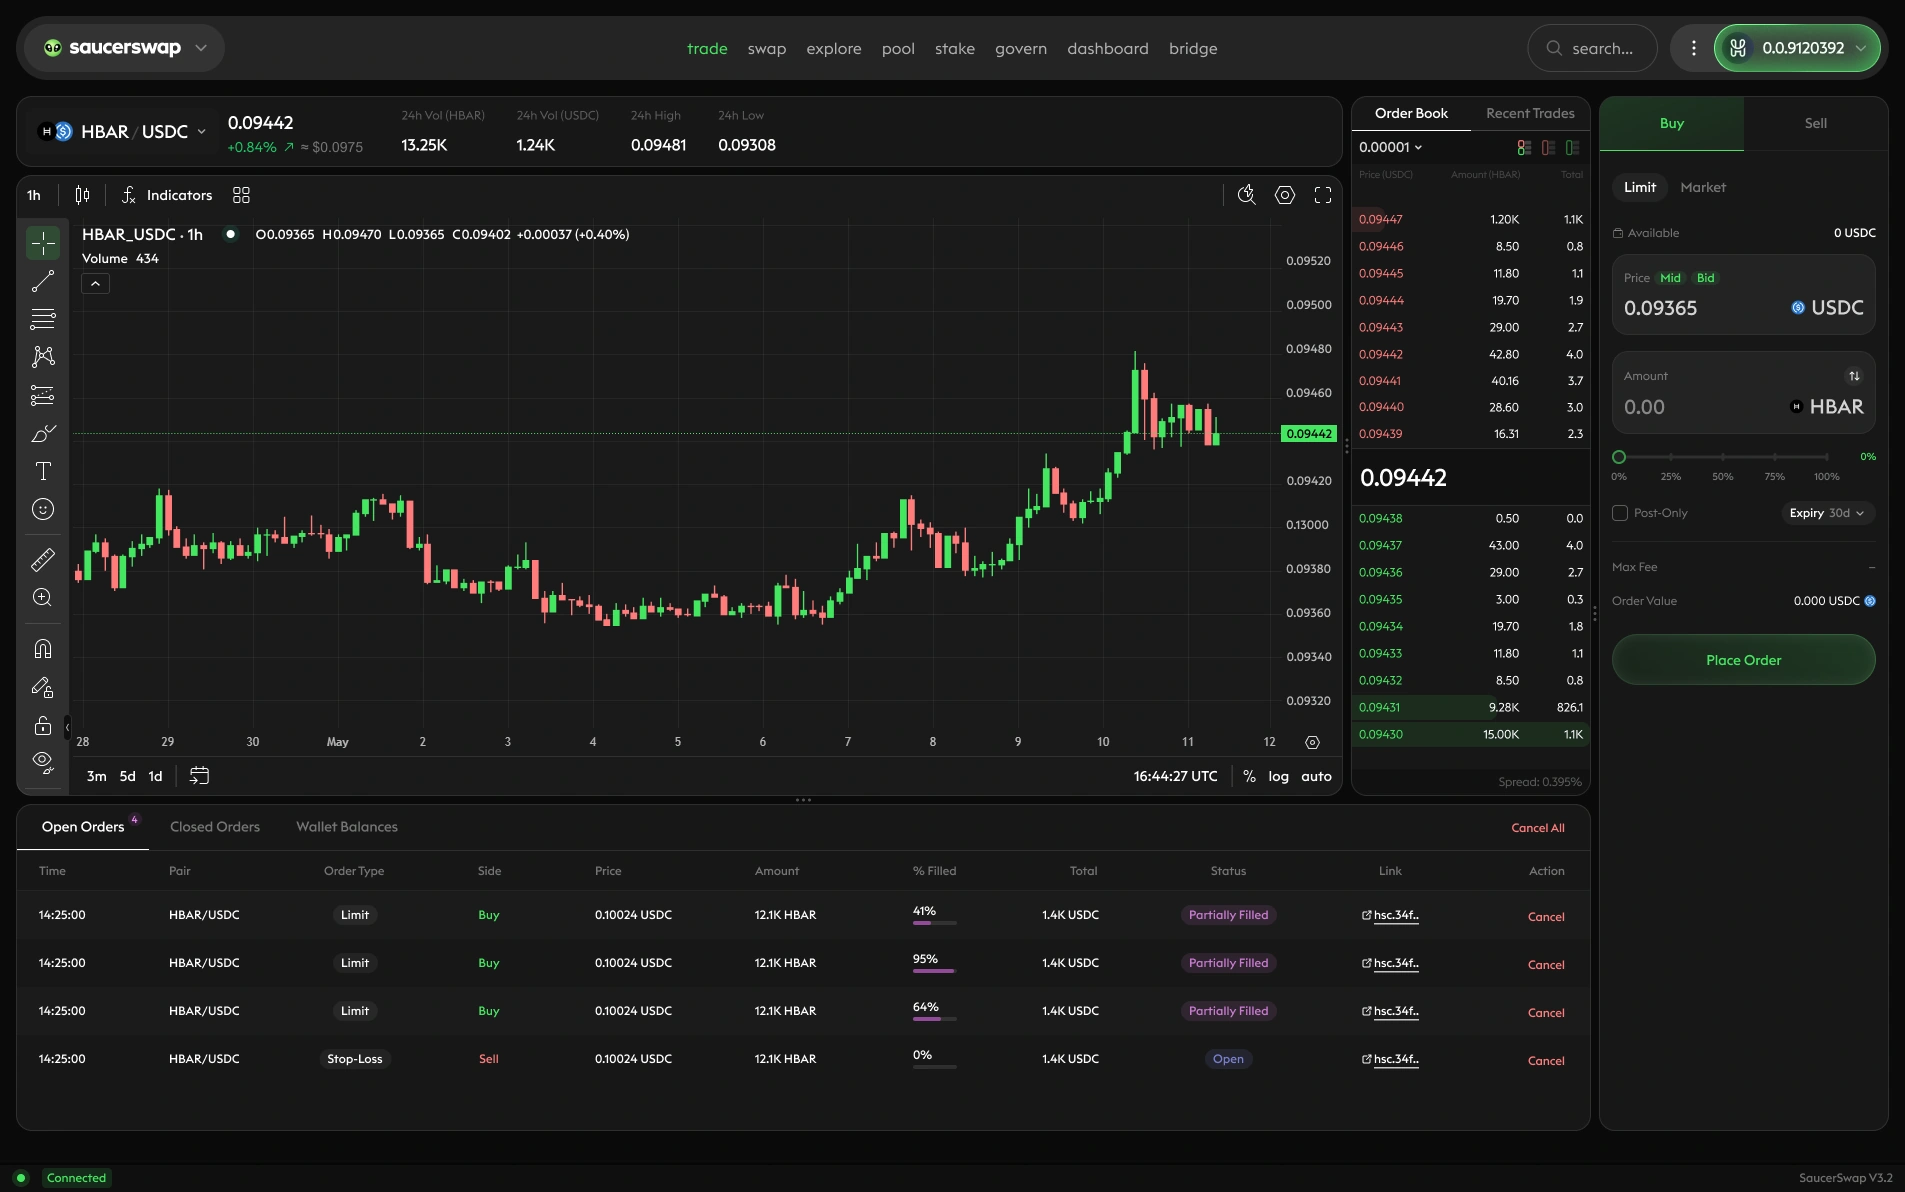Select the Sell tab
The width and height of the screenshot is (1905, 1192).
click(x=1815, y=123)
